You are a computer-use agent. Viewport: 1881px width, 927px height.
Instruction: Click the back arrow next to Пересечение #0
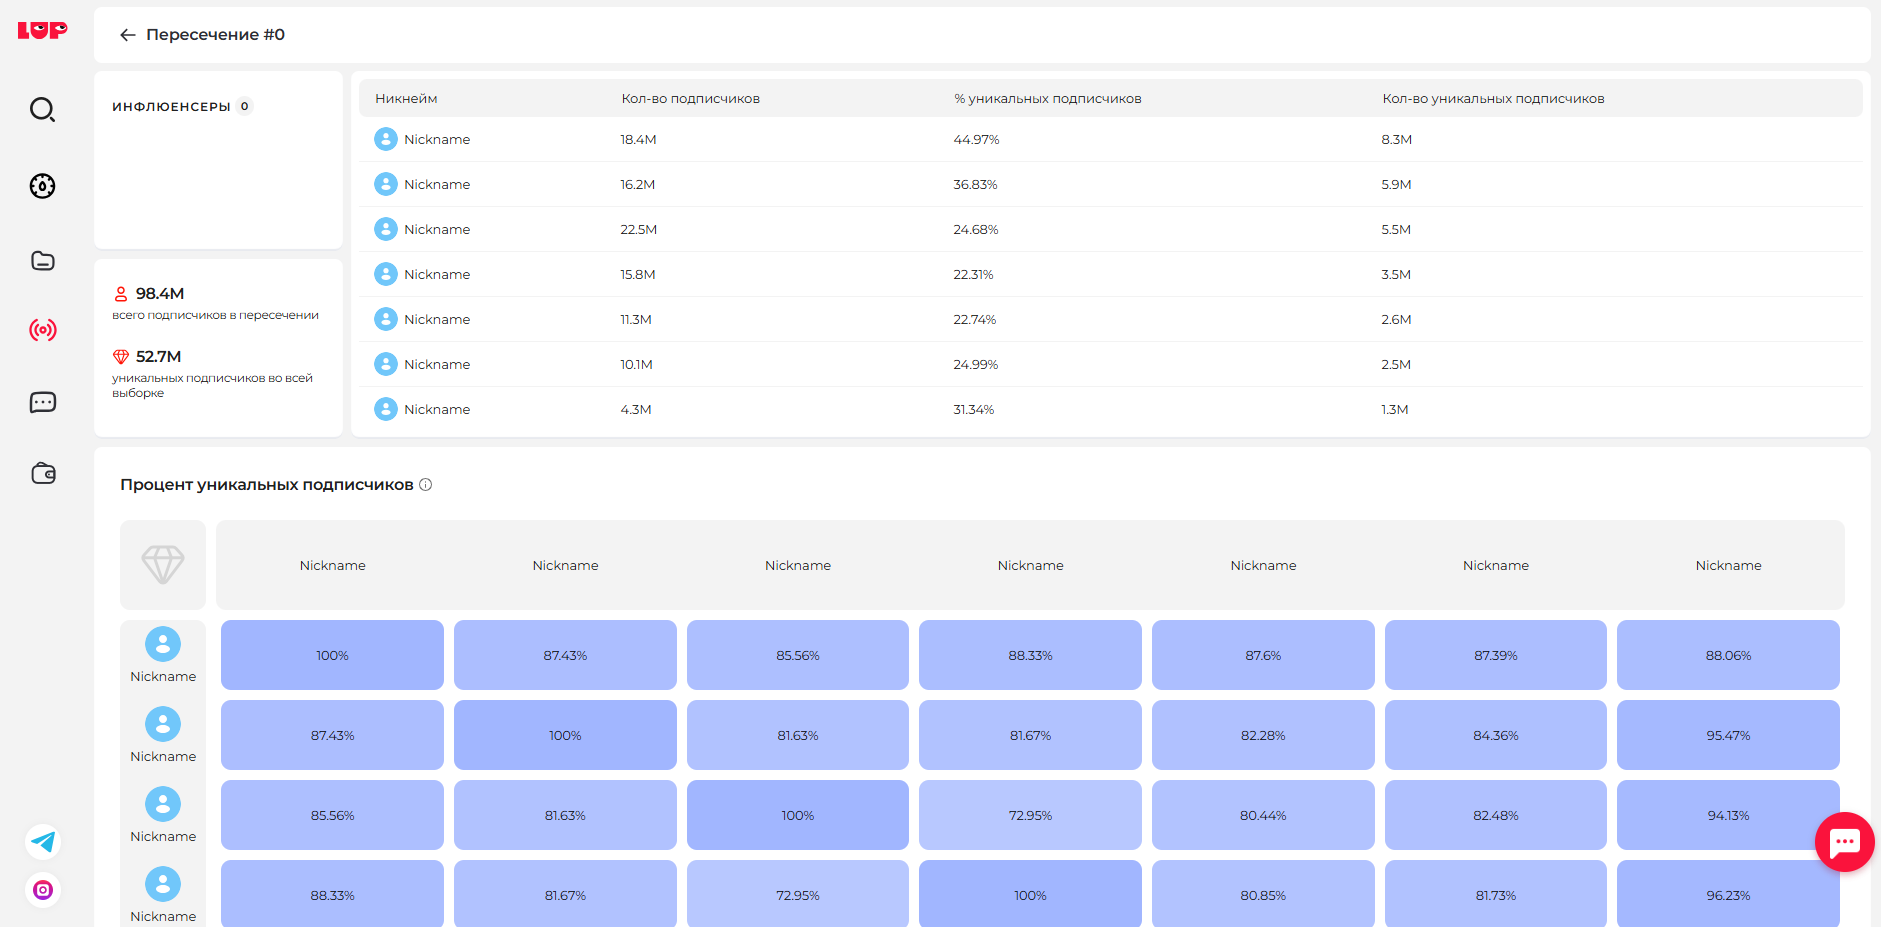[x=127, y=35]
